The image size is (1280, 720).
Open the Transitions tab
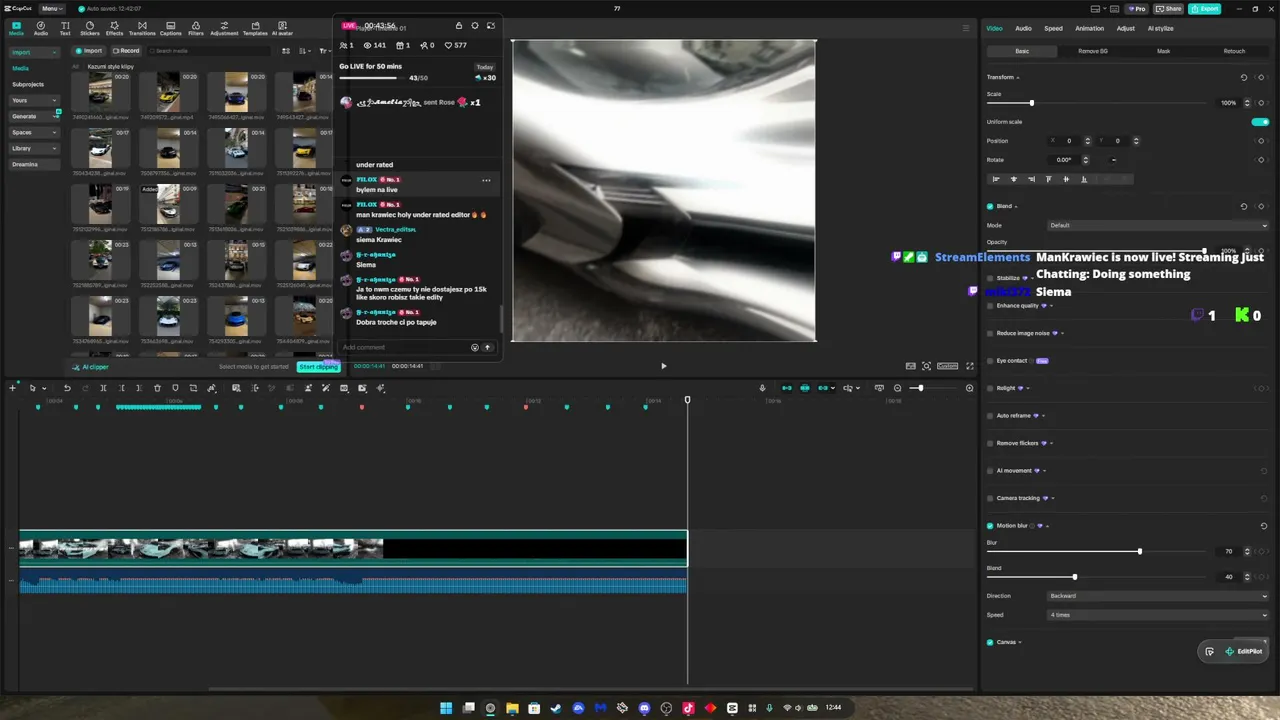tap(142, 28)
